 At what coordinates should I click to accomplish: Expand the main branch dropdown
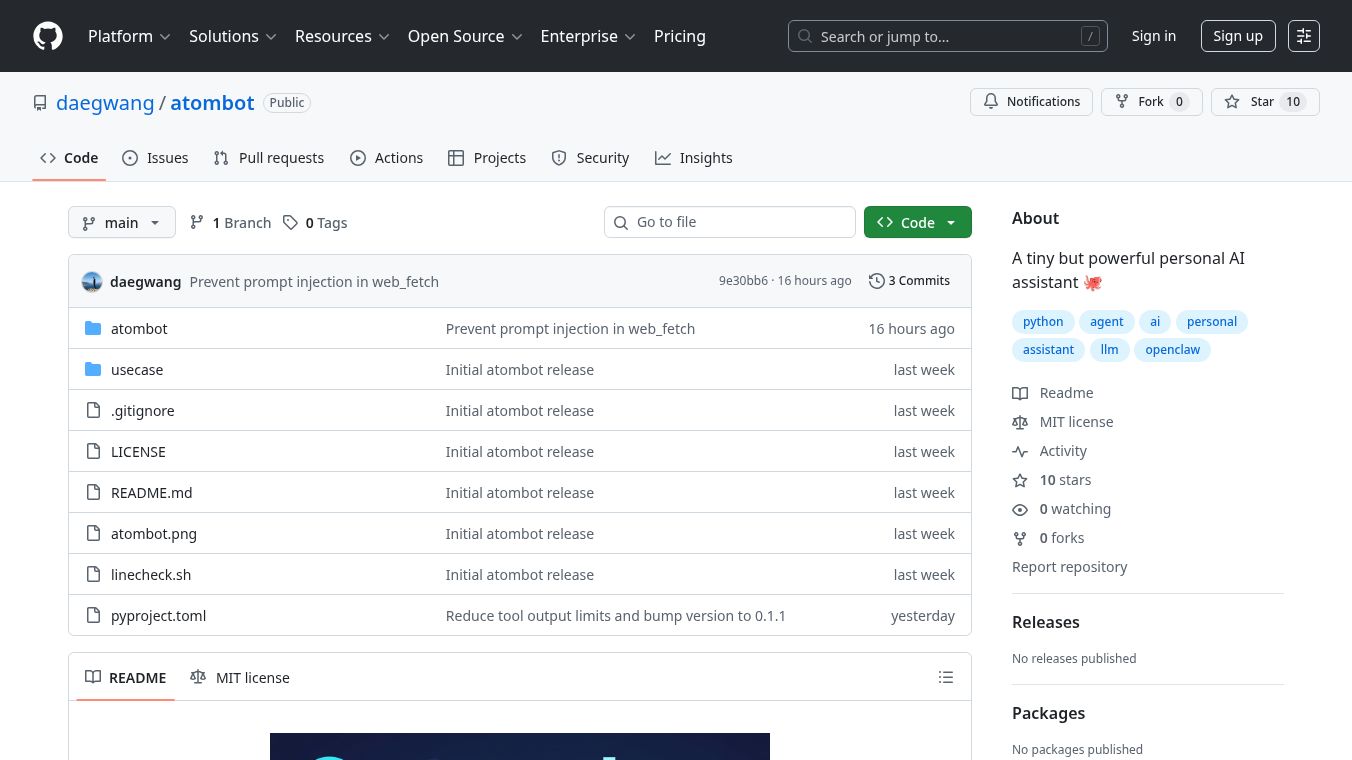[x=122, y=223]
